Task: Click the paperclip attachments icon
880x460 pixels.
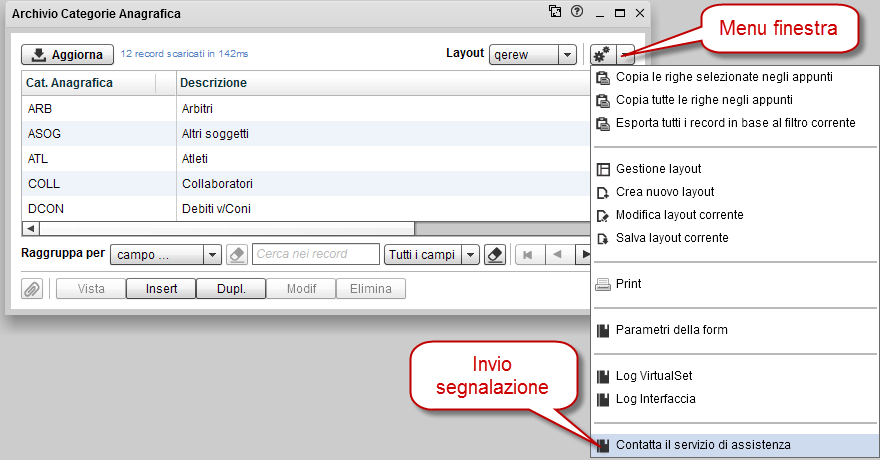Action: [33, 289]
